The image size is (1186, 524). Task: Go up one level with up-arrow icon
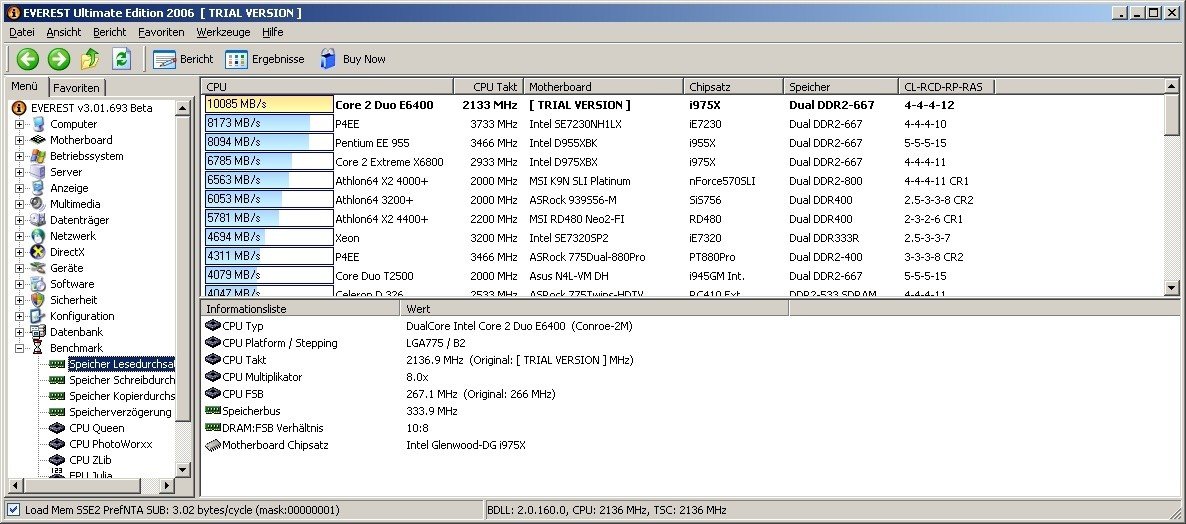click(x=90, y=59)
